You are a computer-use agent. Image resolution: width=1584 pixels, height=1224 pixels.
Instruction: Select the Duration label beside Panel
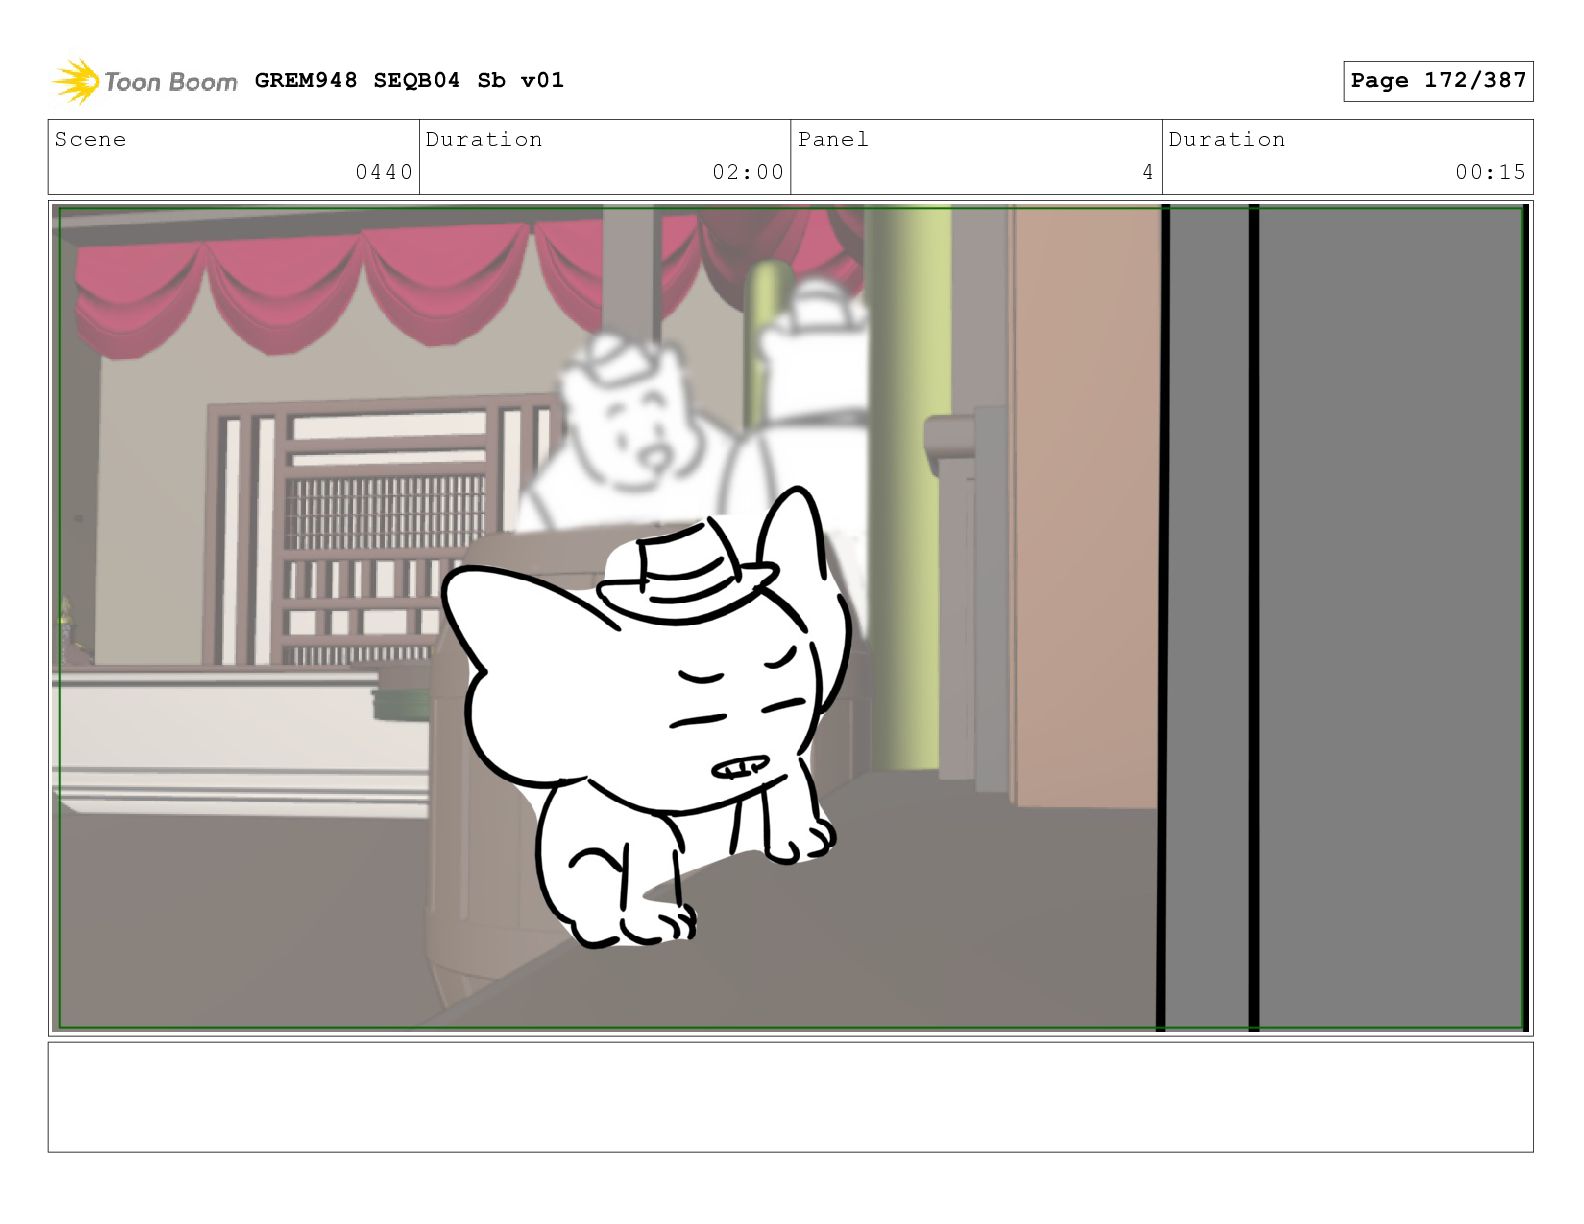[1227, 139]
